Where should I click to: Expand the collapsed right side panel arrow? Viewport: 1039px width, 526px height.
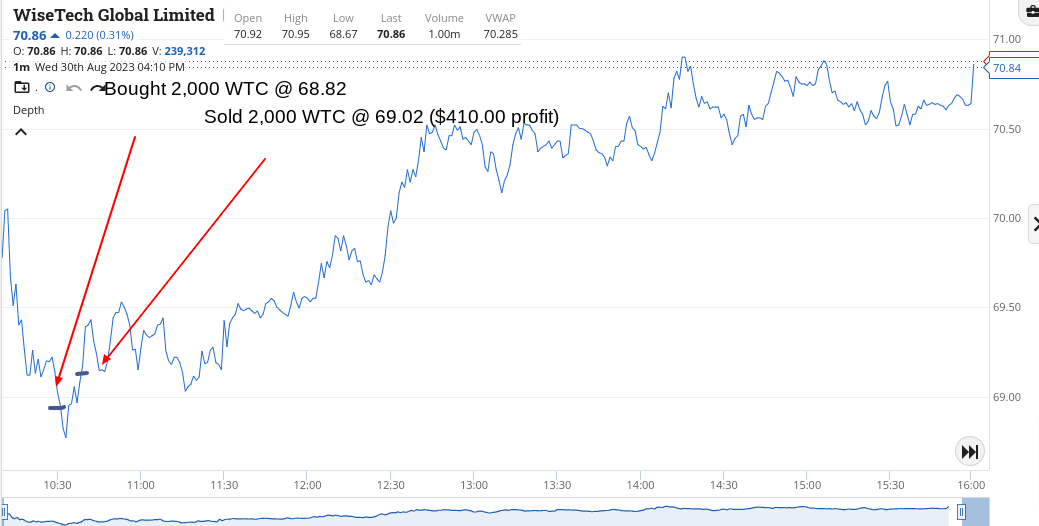(1035, 224)
